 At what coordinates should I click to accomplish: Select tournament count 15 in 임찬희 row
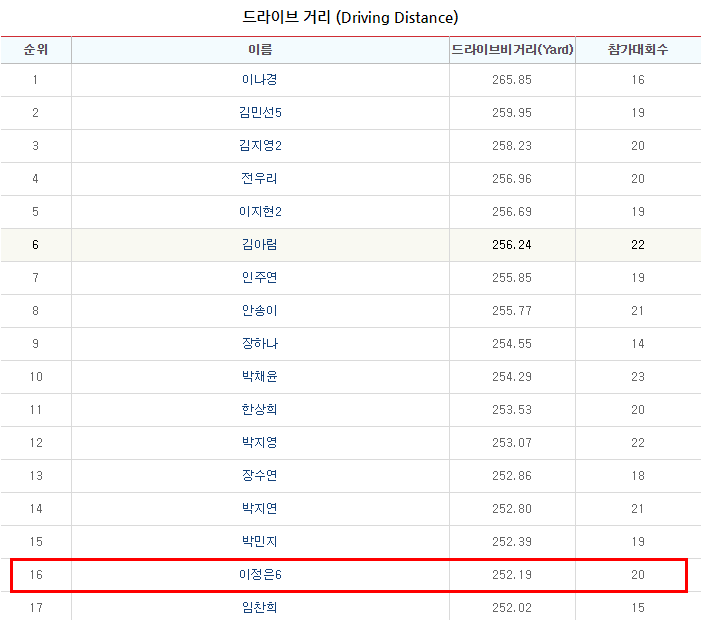click(x=638, y=608)
